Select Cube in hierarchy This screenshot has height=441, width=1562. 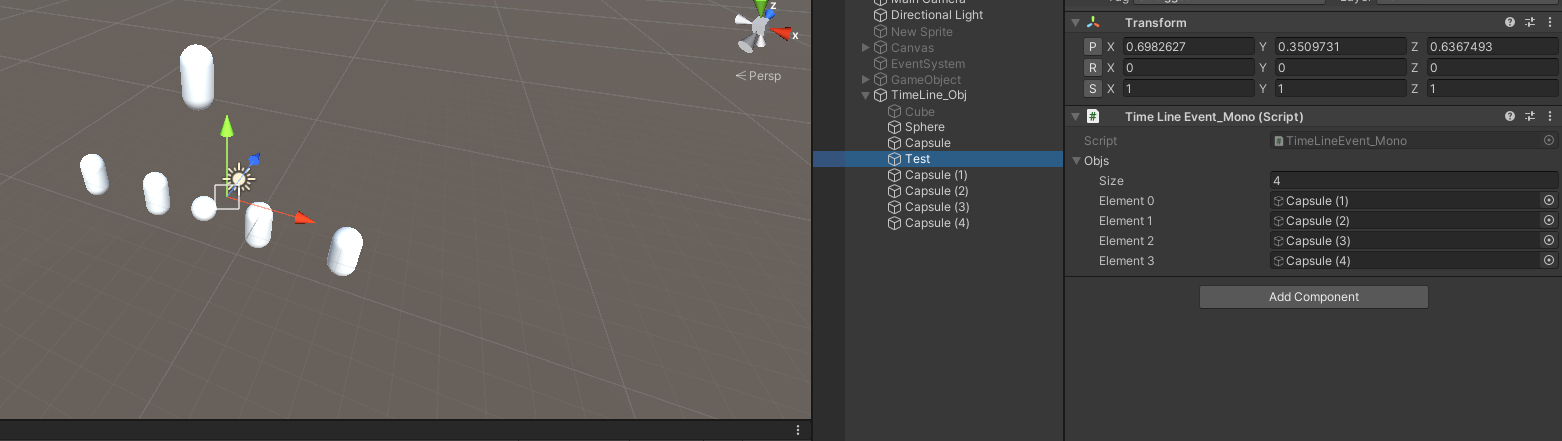(x=919, y=112)
